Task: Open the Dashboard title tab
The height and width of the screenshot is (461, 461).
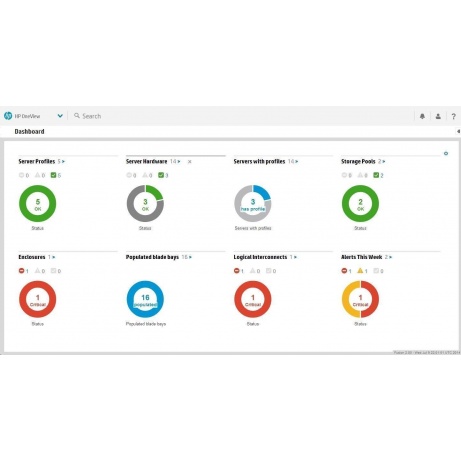Action: 29,131
